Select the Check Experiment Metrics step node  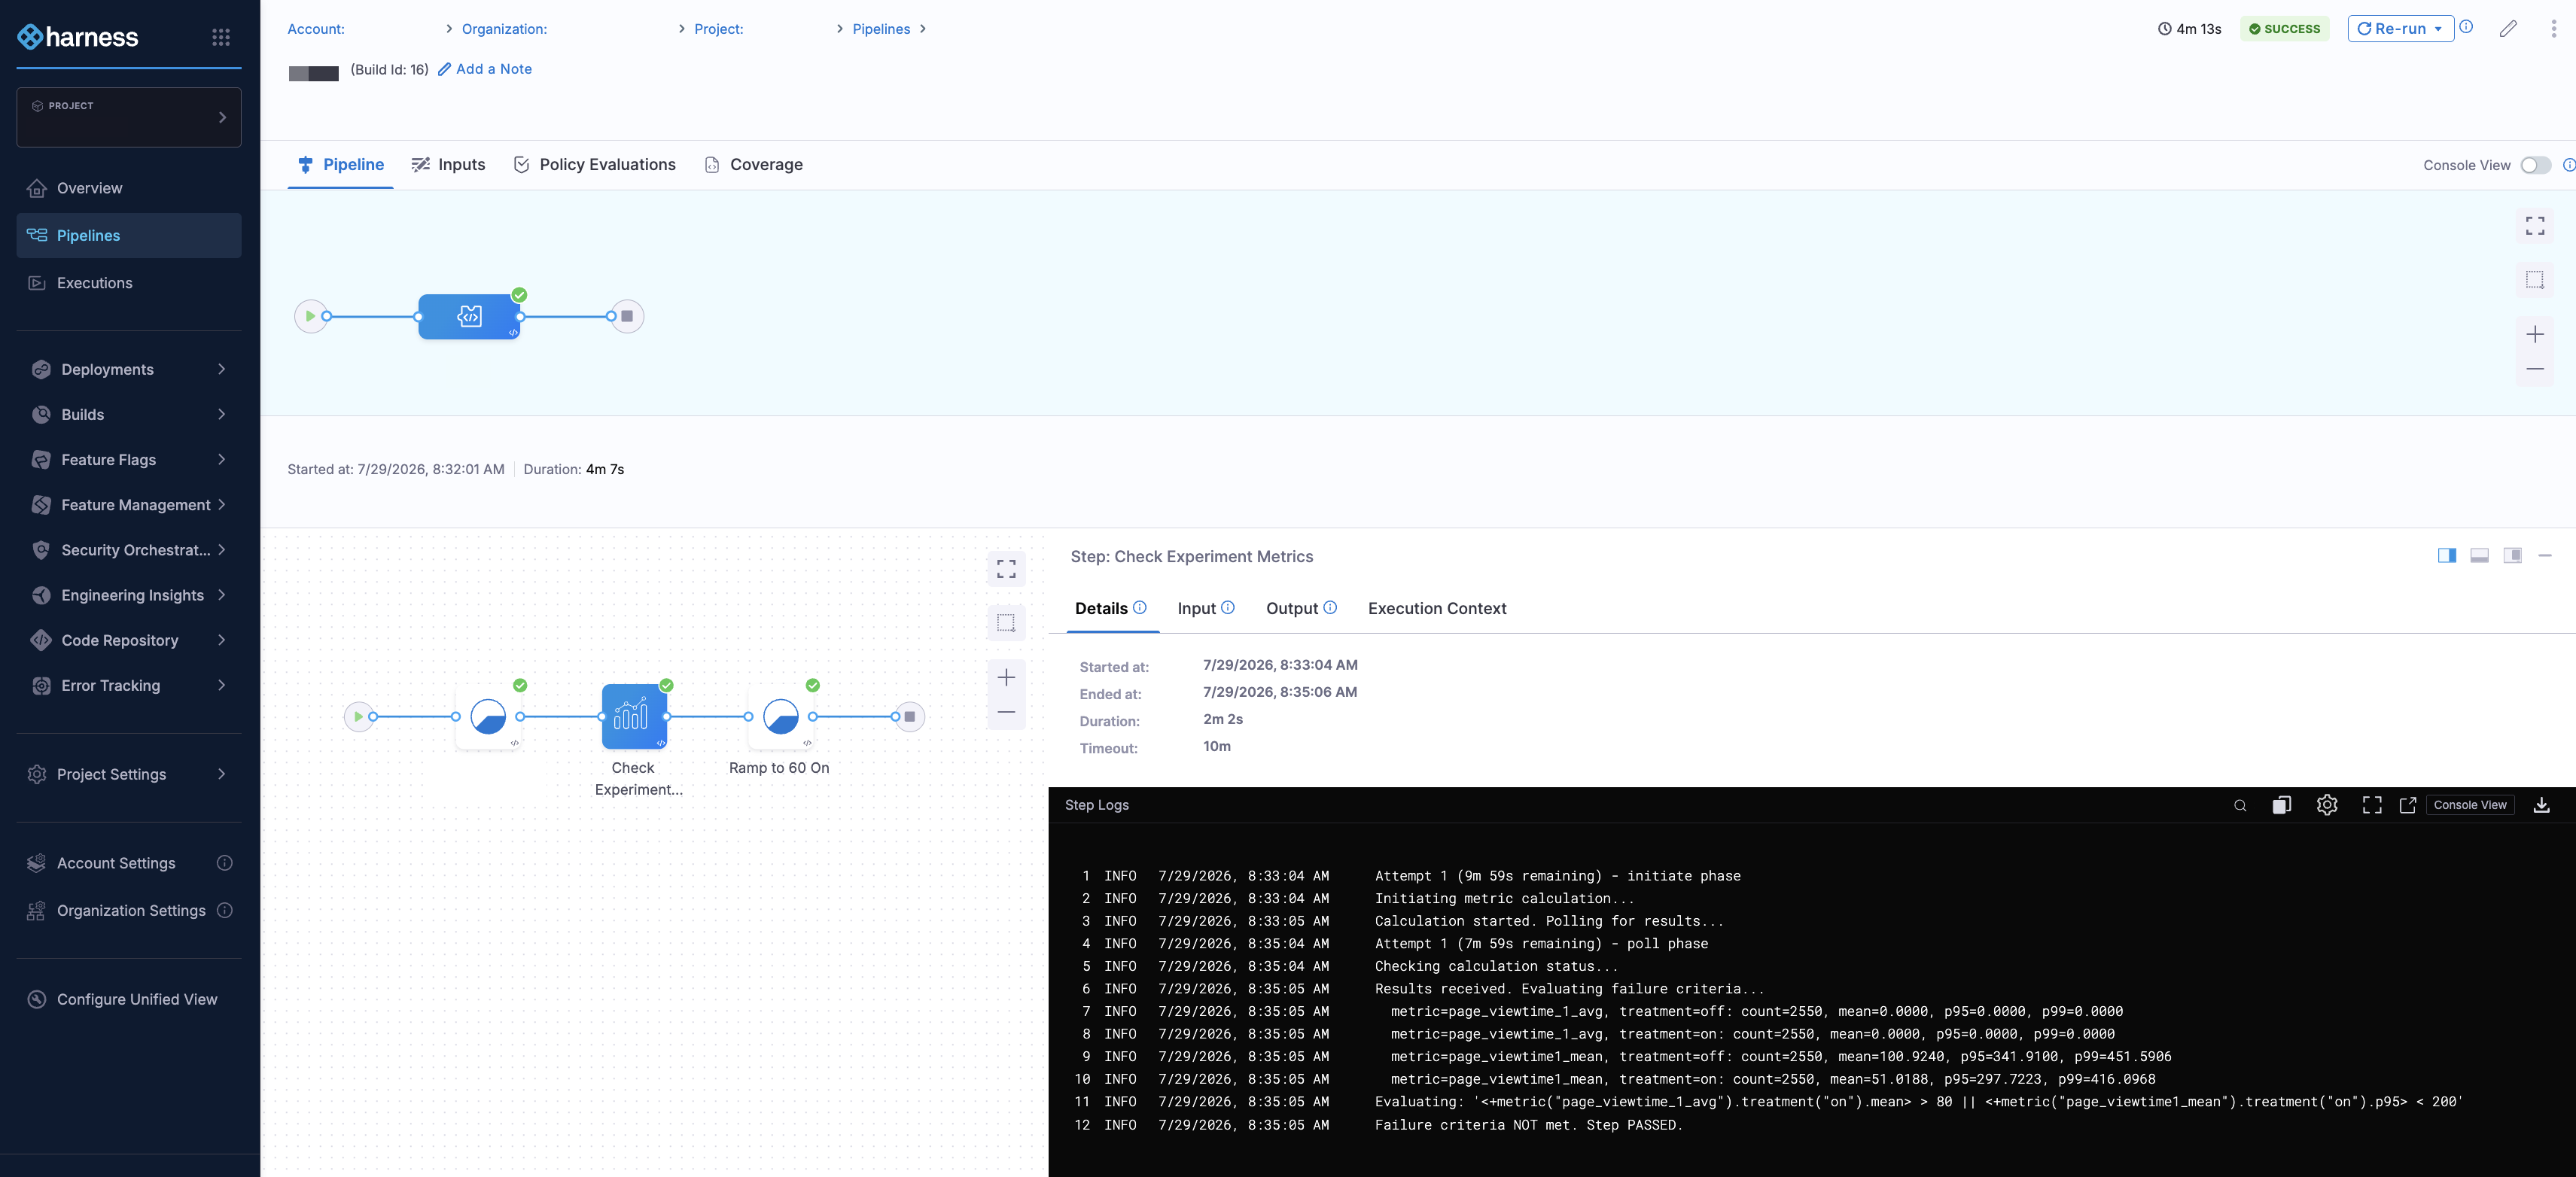634,716
